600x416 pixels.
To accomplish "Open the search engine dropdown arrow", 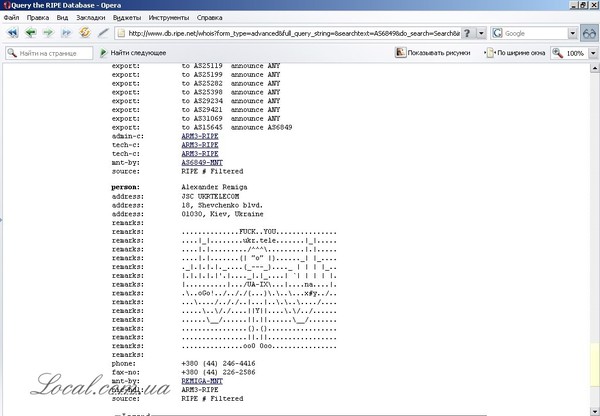I will [x=572, y=33].
